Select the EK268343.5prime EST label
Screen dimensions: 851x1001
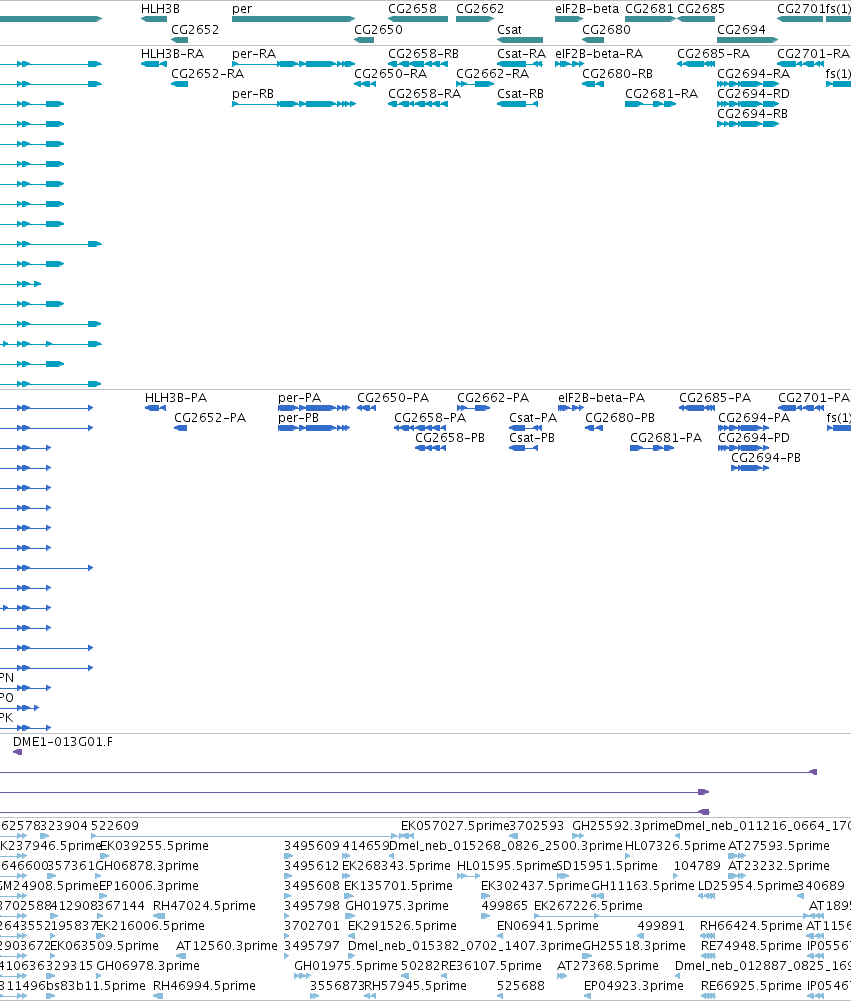396,866
